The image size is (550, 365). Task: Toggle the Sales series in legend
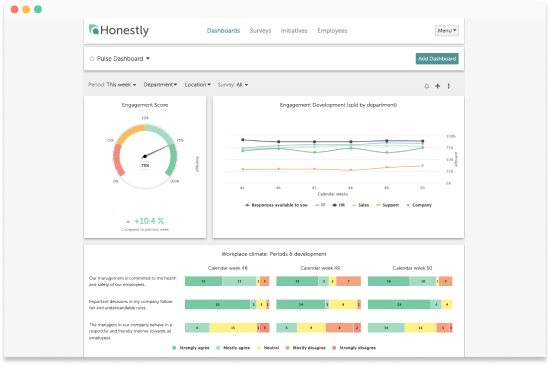(361, 205)
